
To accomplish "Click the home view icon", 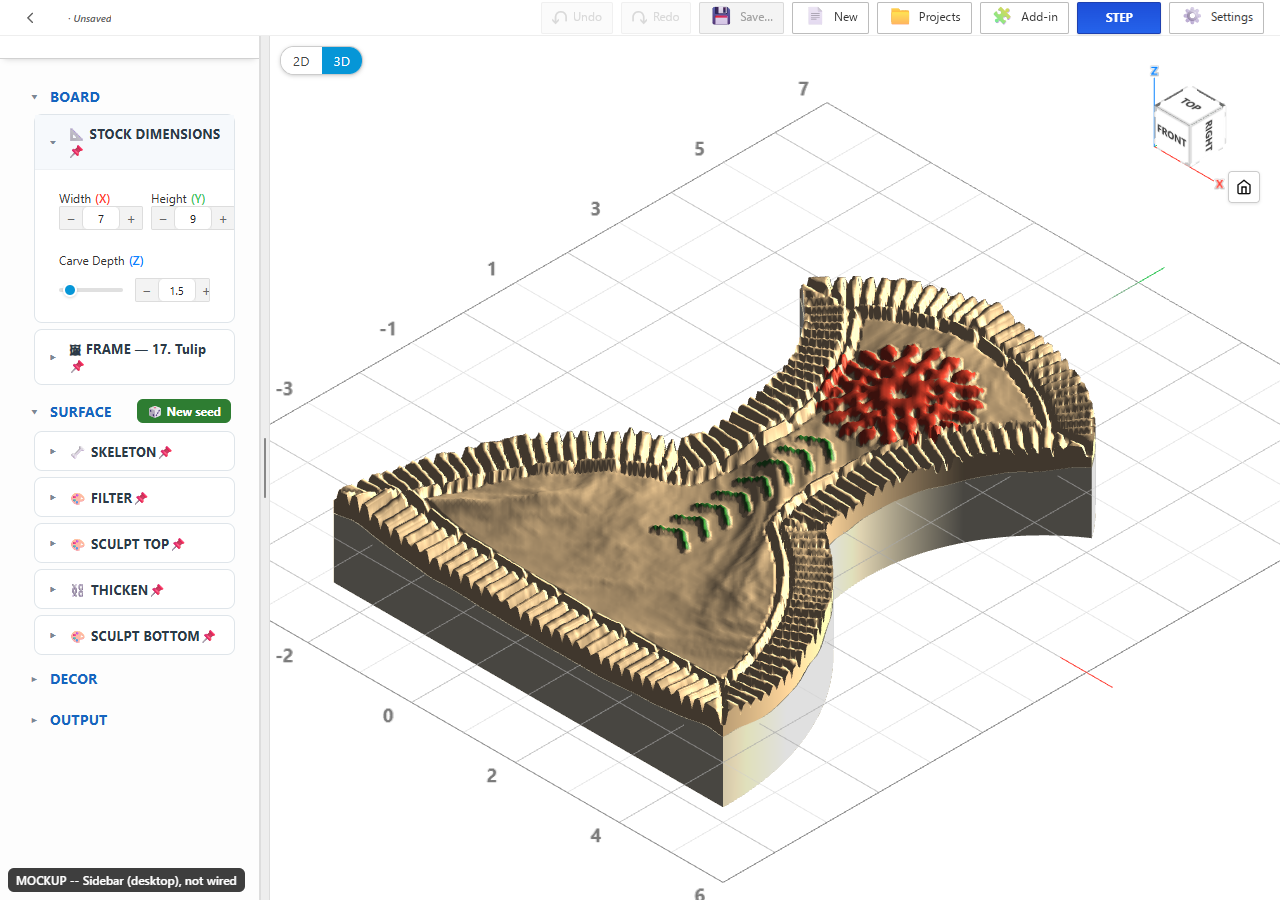I will pos(1243,187).
